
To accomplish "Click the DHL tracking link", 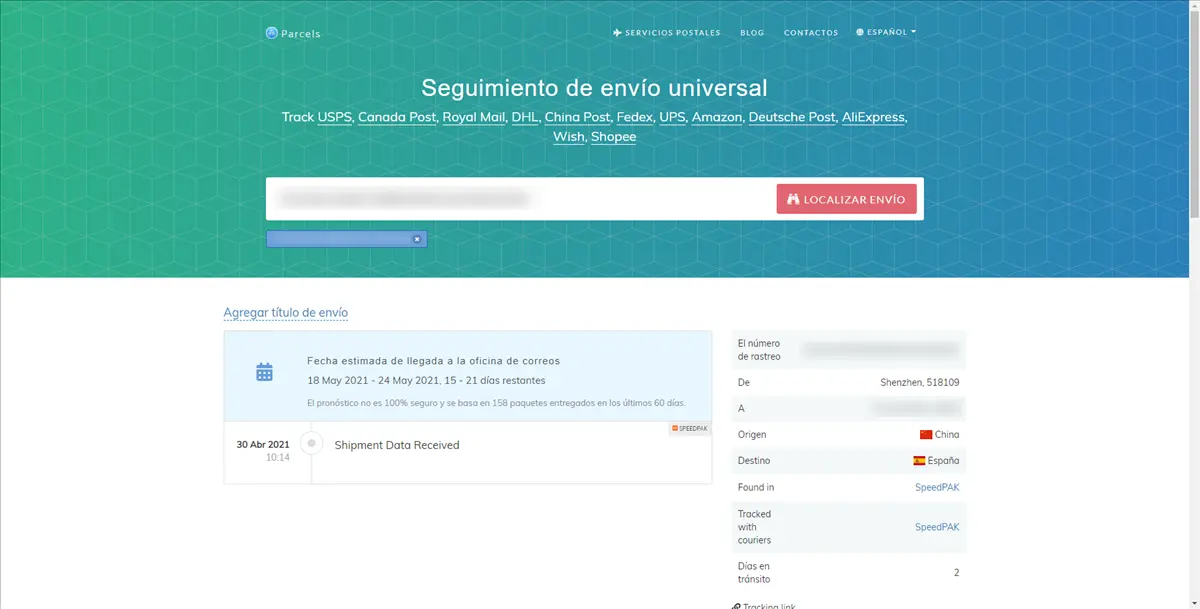I will coord(524,117).
